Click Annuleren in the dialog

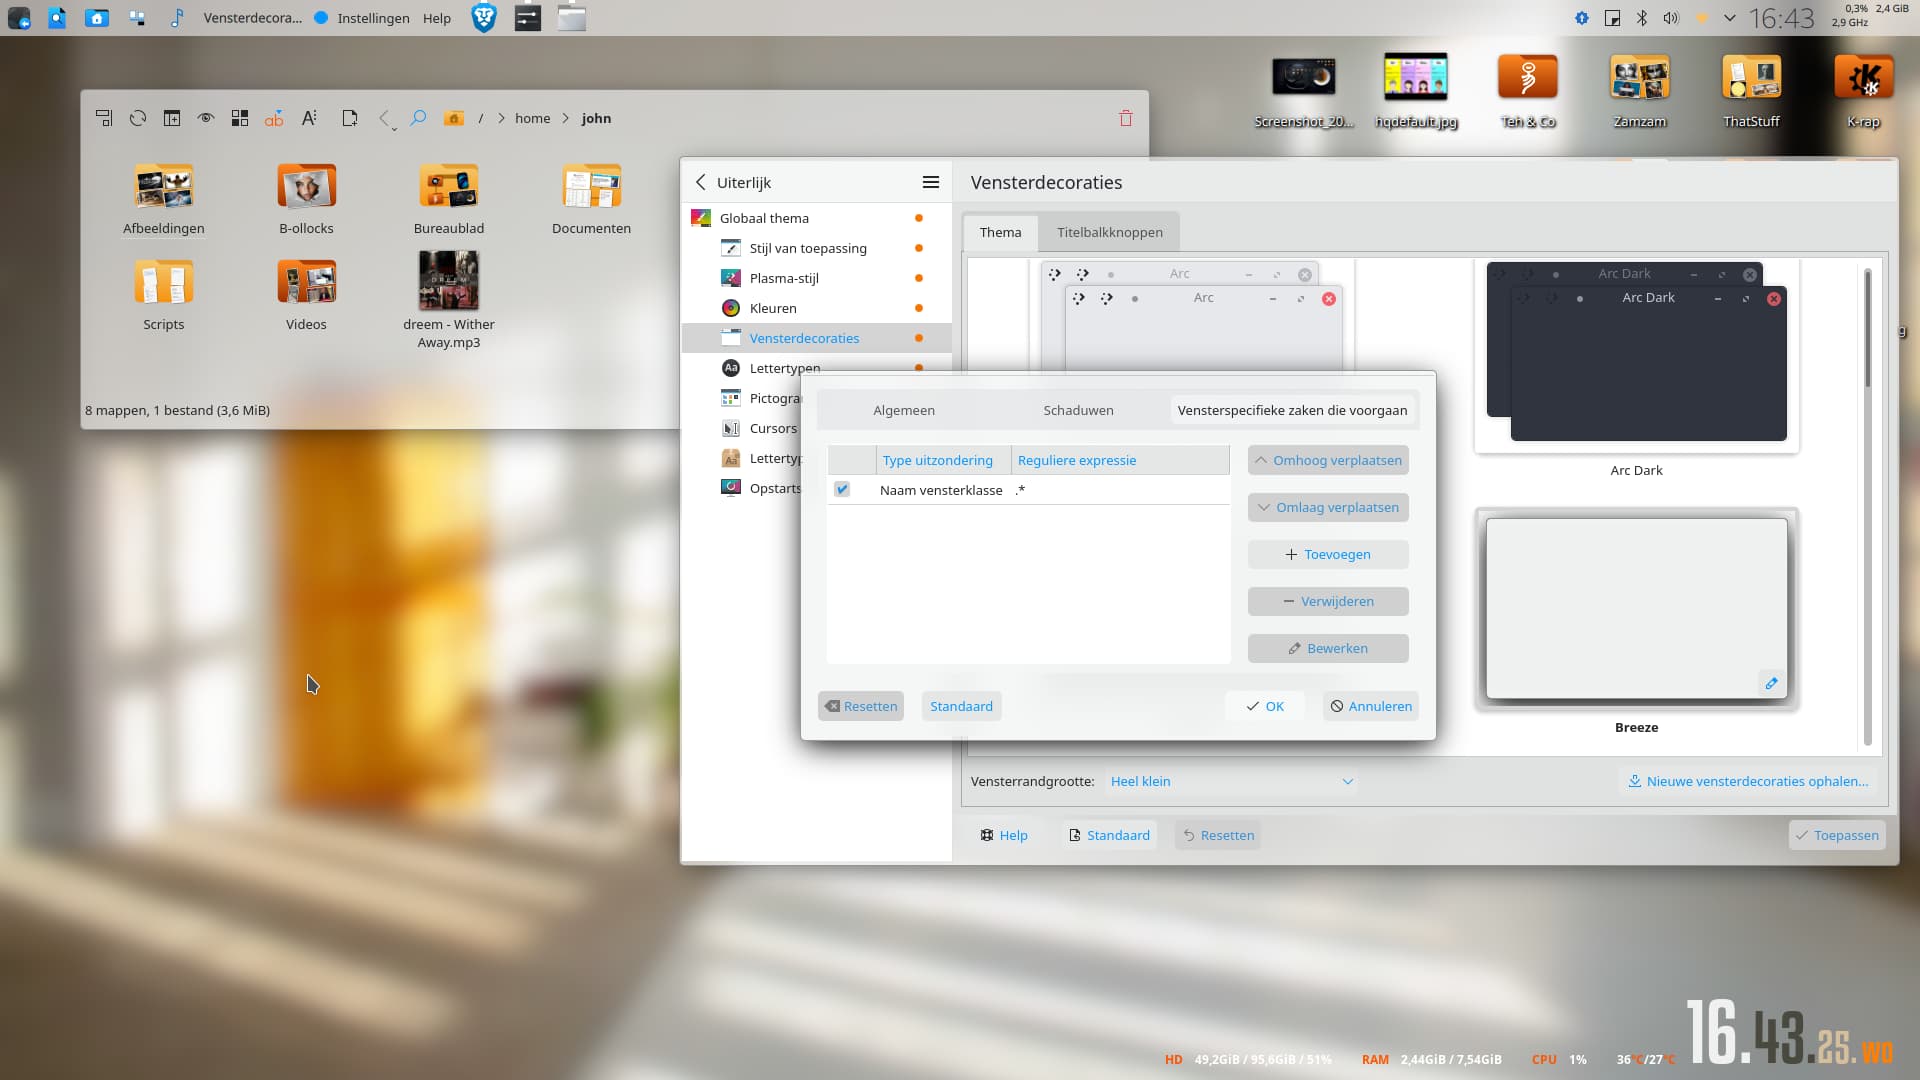tap(1370, 706)
